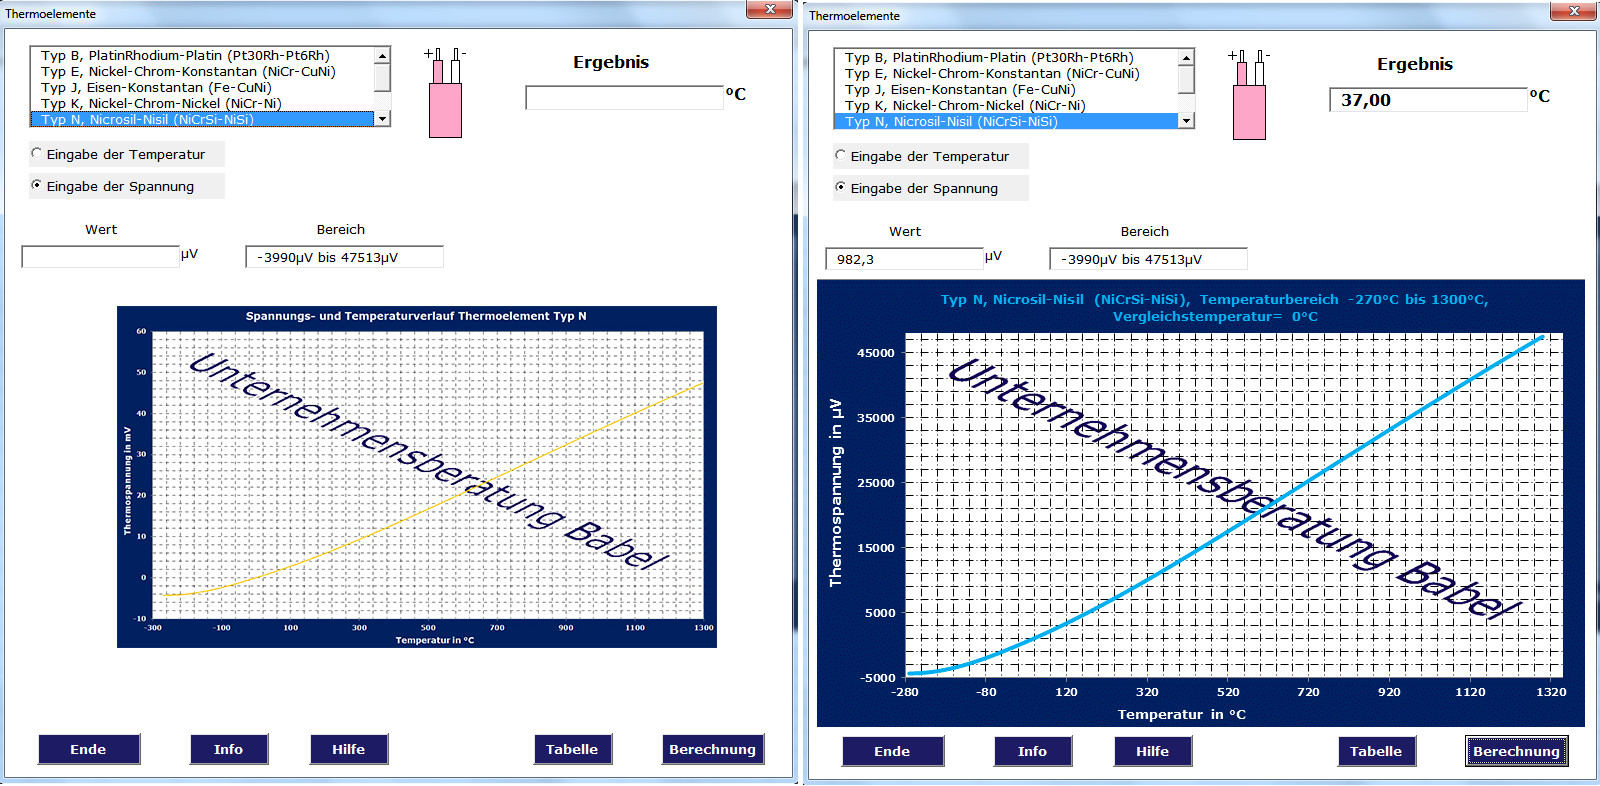Open Info in the right window
The width and height of the screenshot is (1600, 786).
[1033, 751]
